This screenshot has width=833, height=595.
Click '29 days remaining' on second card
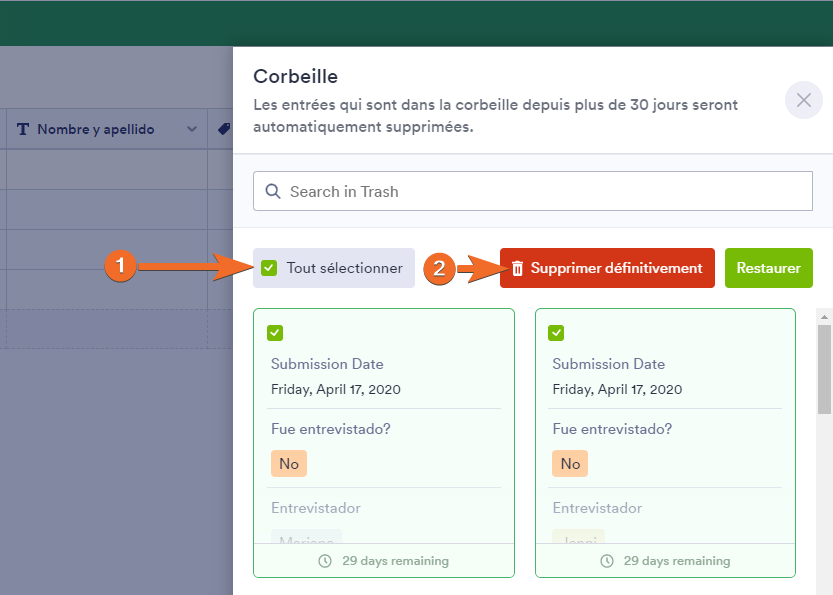(677, 561)
